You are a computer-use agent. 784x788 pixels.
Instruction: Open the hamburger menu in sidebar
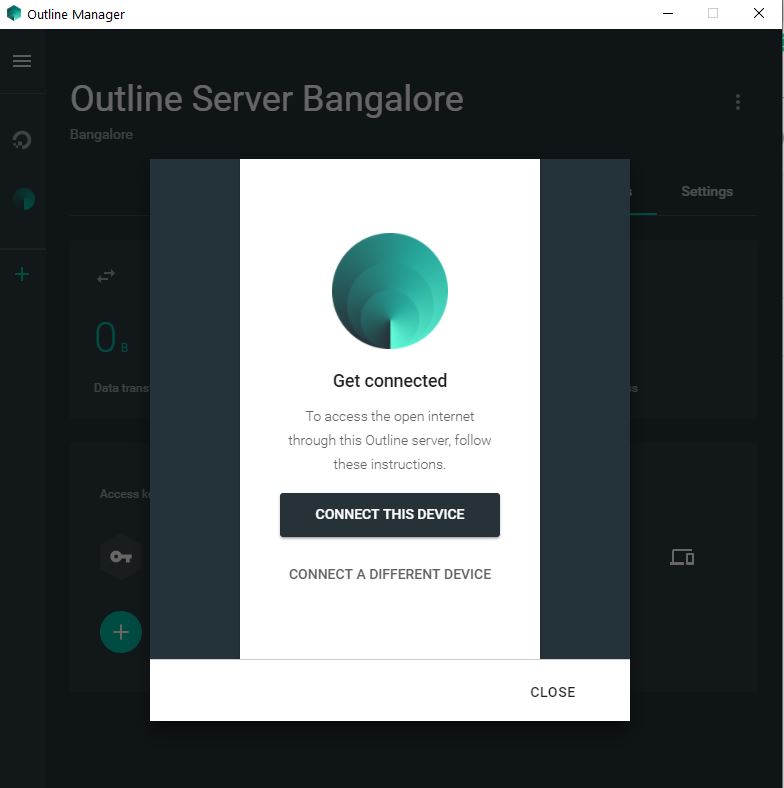[22, 61]
